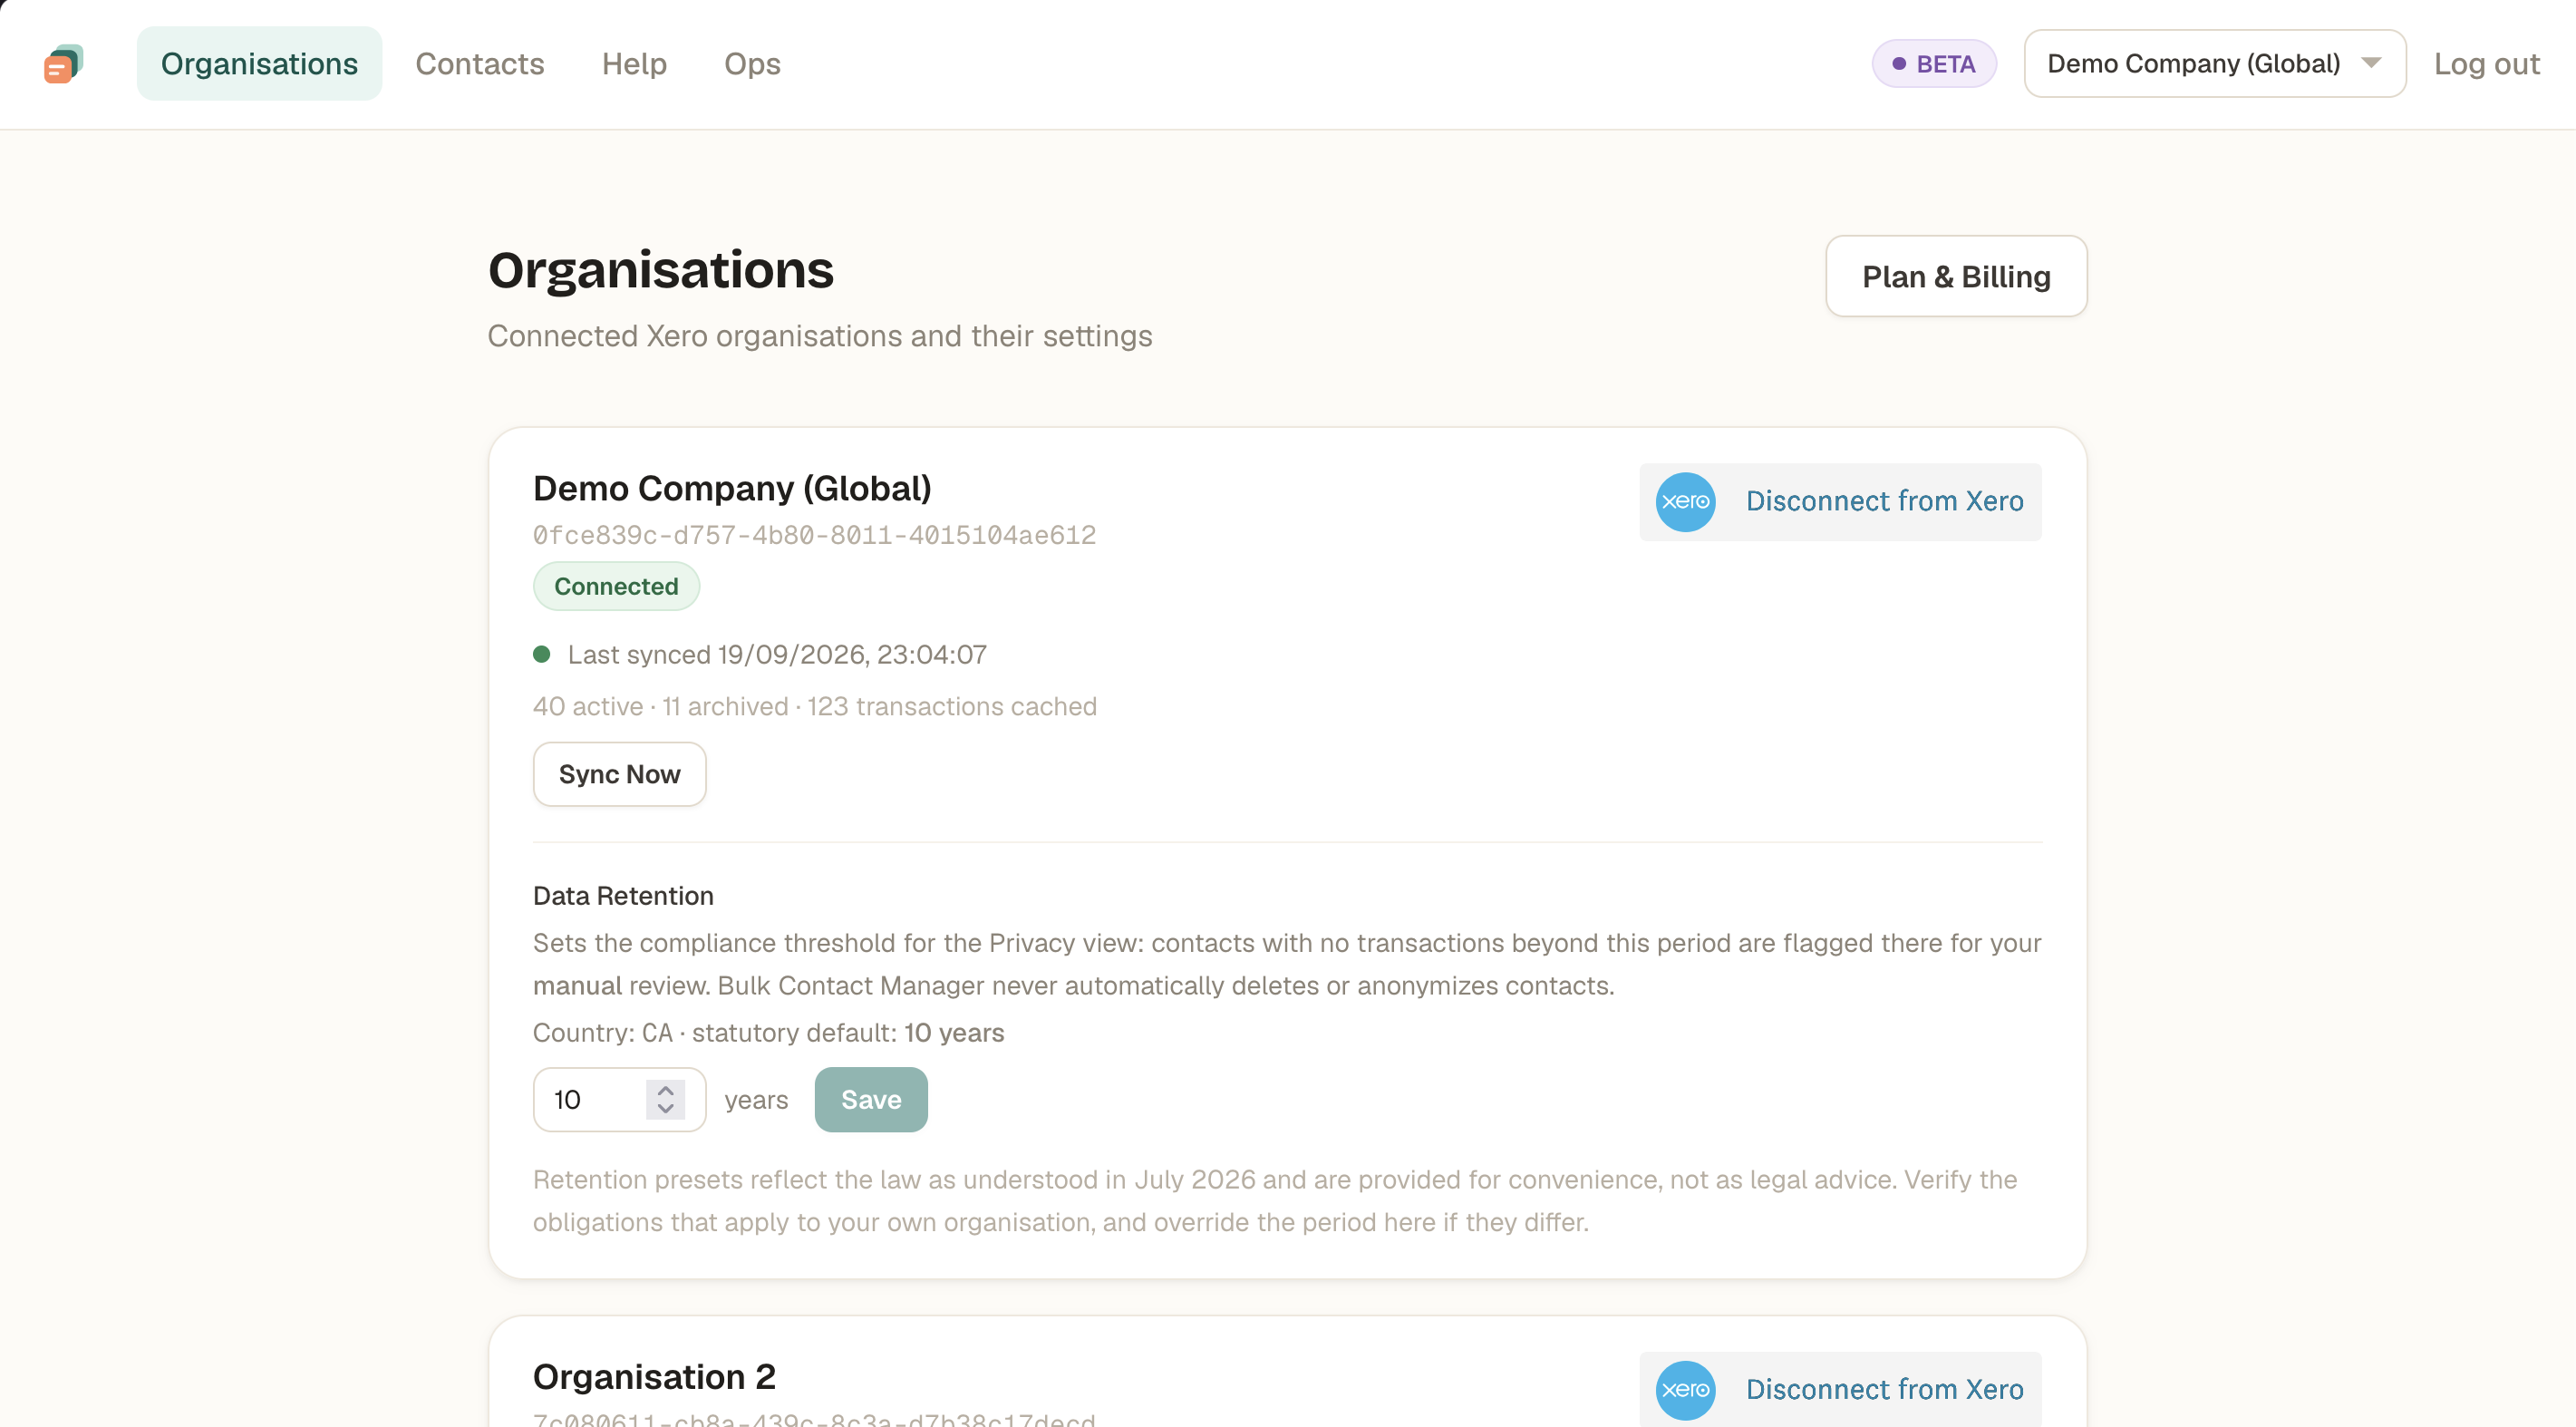Click the 'Organisations' page heading
This screenshot has height=1427, width=2576.
(x=660, y=270)
